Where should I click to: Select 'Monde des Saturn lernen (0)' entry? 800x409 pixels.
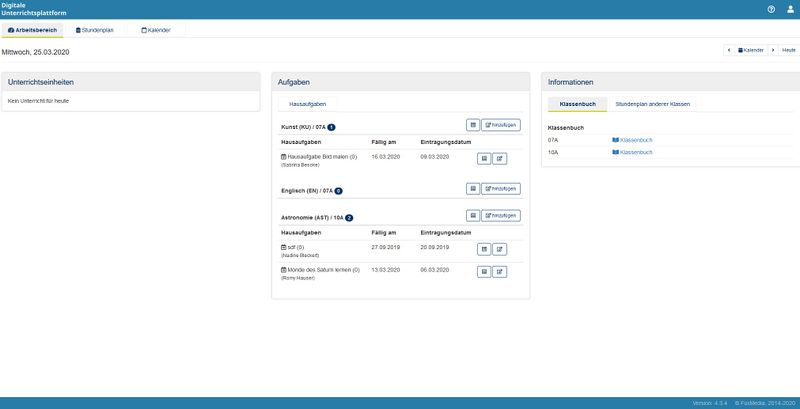tap(320, 269)
